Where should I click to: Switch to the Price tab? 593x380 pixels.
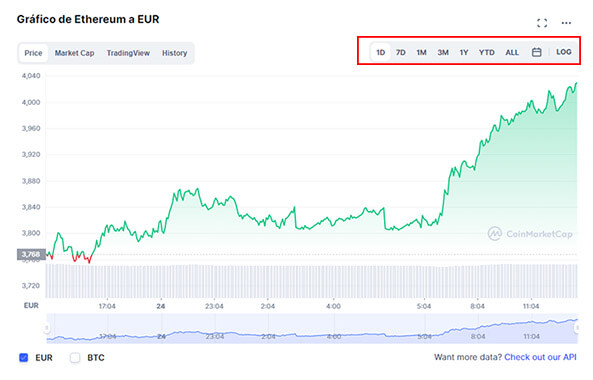pos(33,53)
